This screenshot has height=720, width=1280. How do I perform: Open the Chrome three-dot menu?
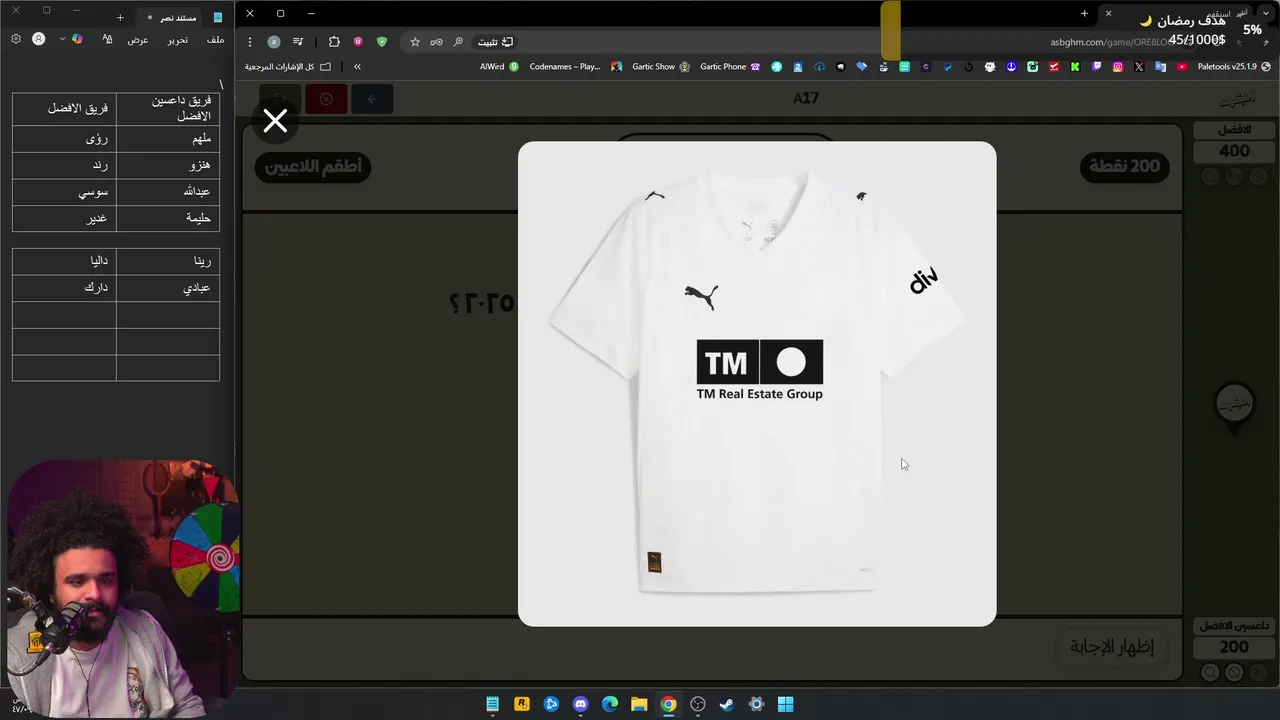tap(250, 42)
